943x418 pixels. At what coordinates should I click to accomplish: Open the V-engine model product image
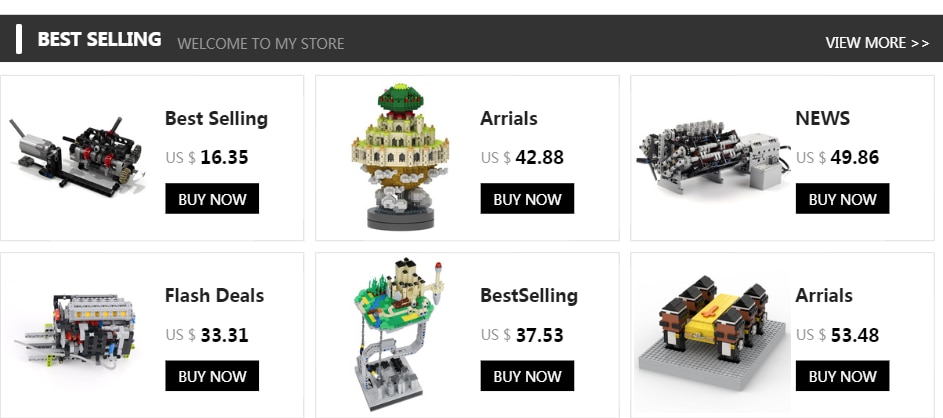pyautogui.click(x=713, y=156)
